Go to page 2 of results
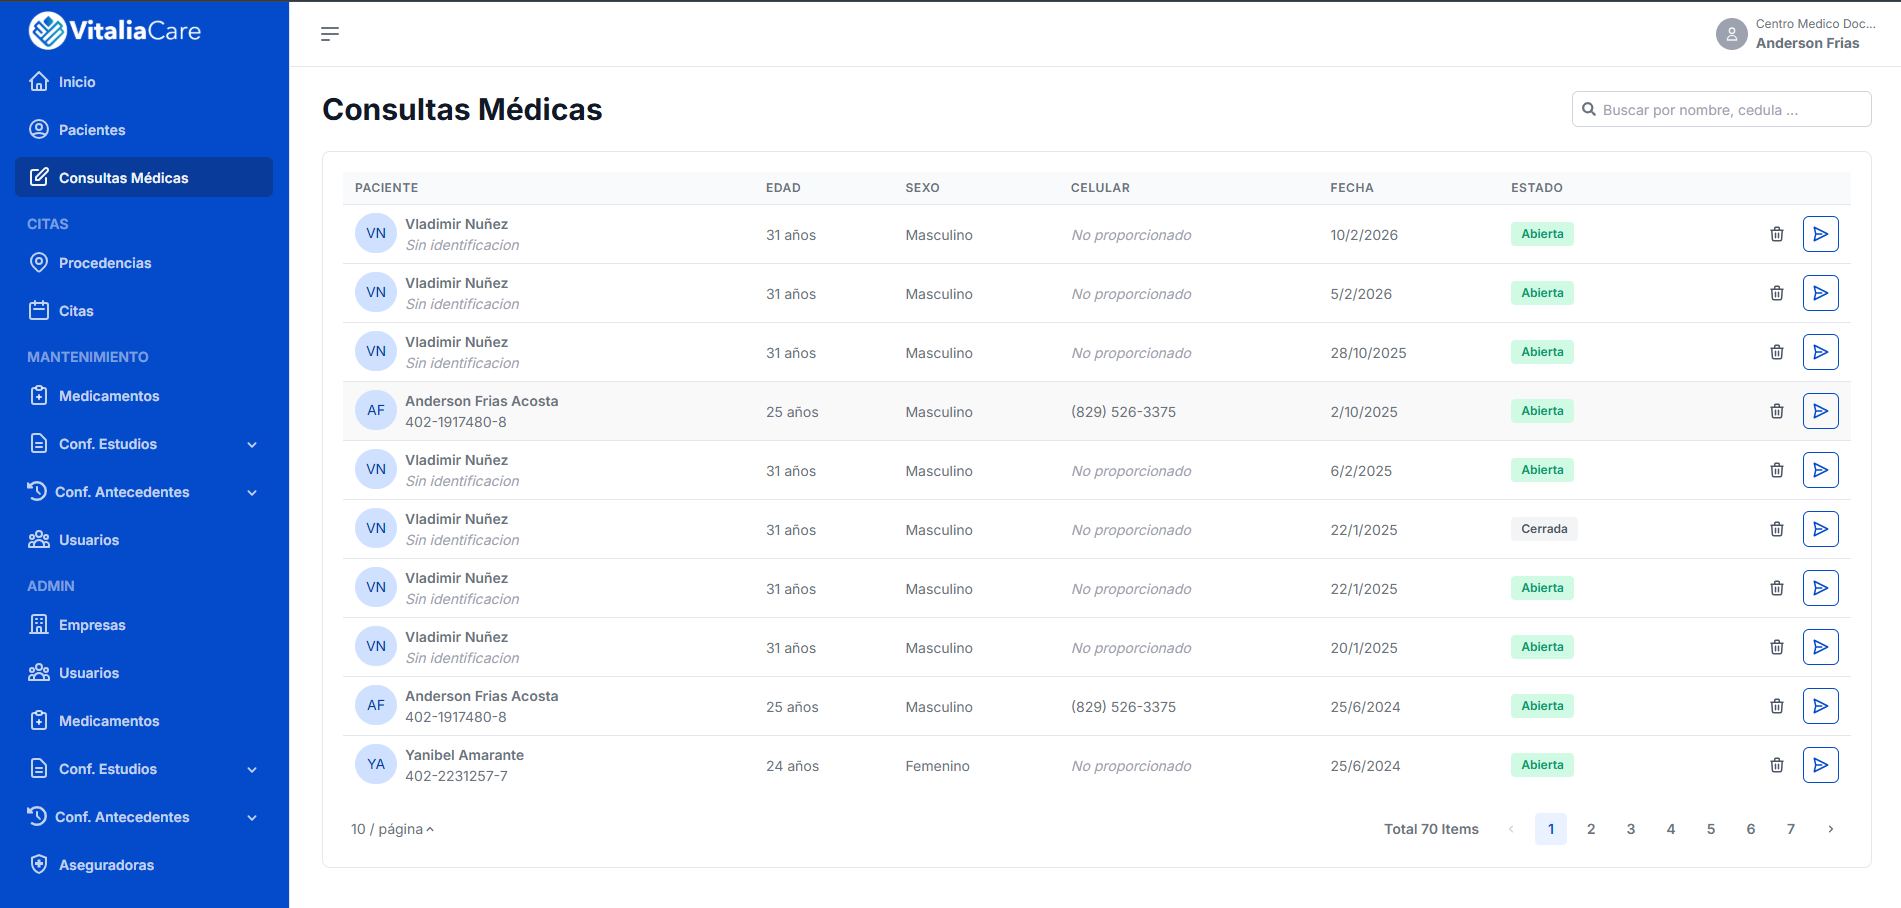The image size is (1901, 908). pyautogui.click(x=1591, y=829)
